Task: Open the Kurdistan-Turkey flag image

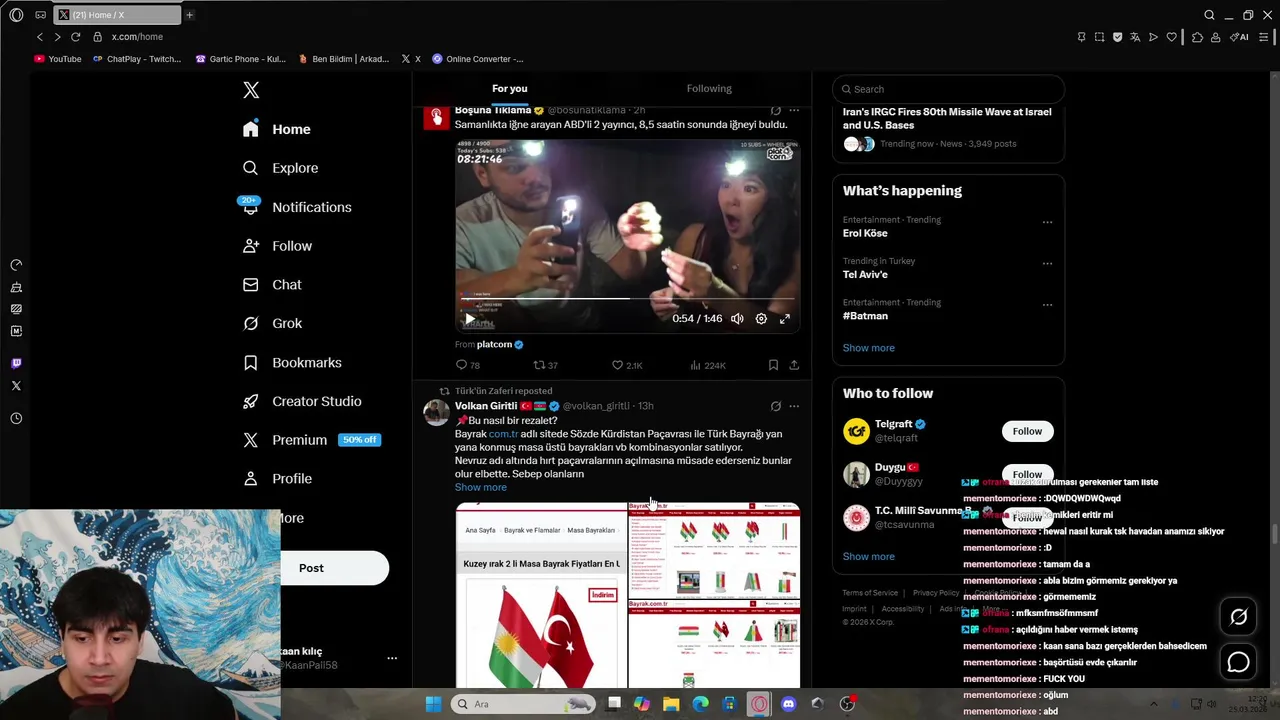Action: click(541, 595)
